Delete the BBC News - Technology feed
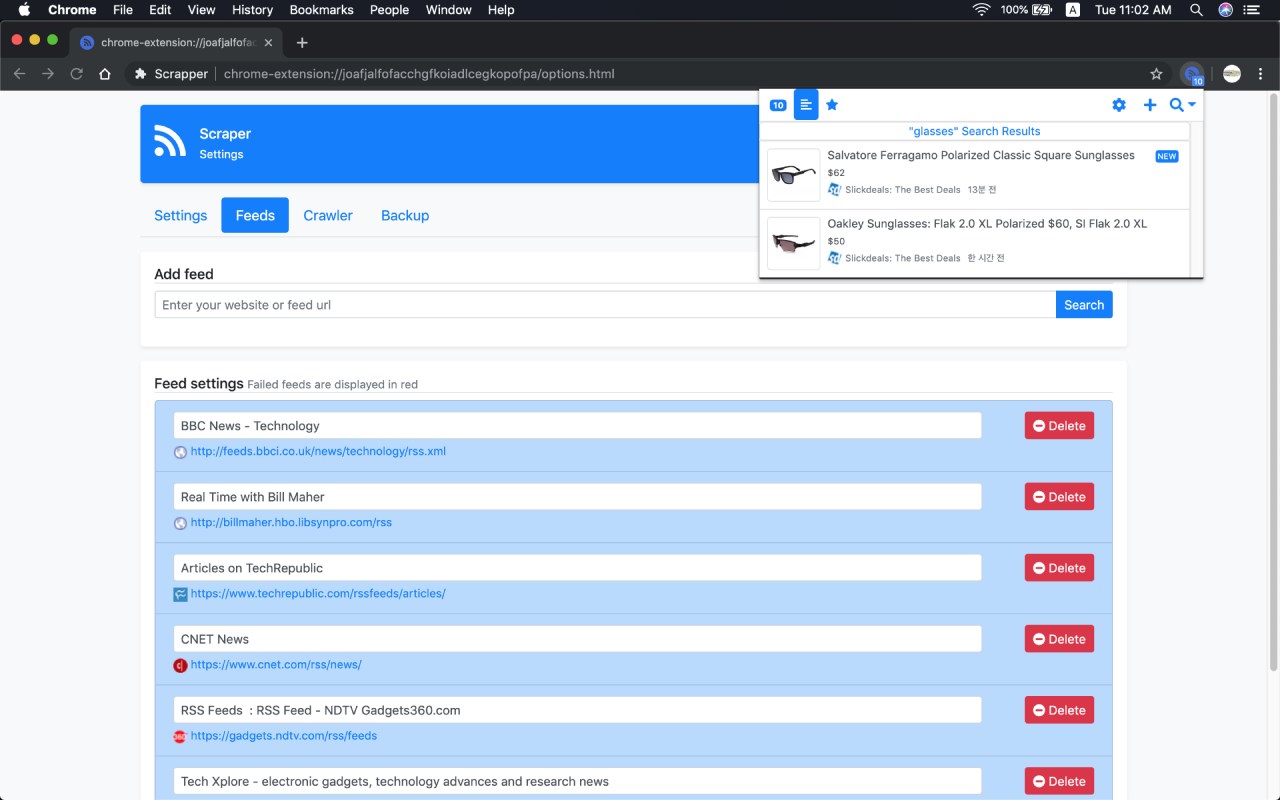Screen dimensions: 1280x800 [x=1059, y=426]
